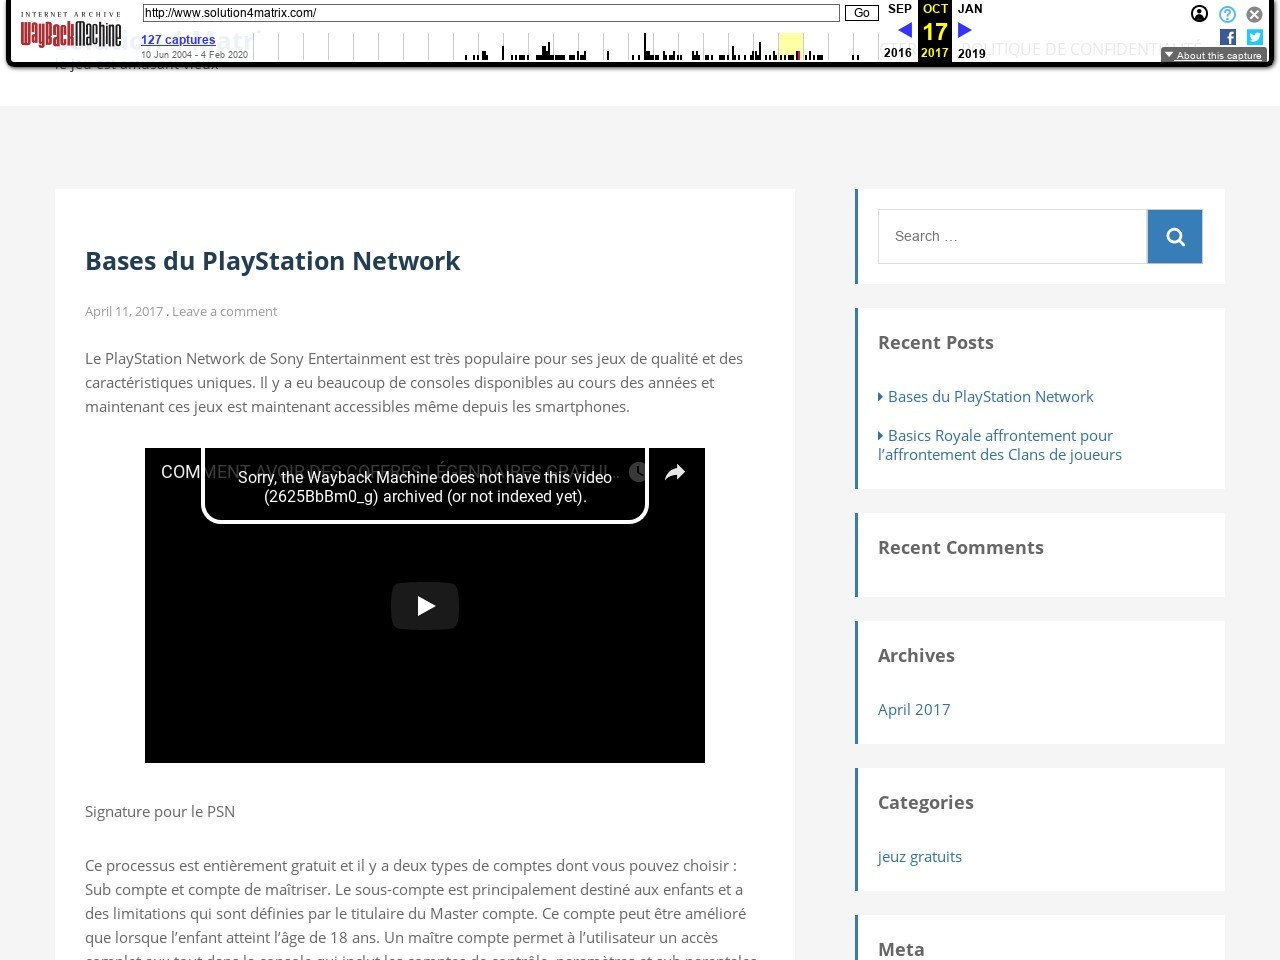This screenshot has height=960, width=1280.
Task: Share capture on Twitter
Action: click(x=1255, y=37)
